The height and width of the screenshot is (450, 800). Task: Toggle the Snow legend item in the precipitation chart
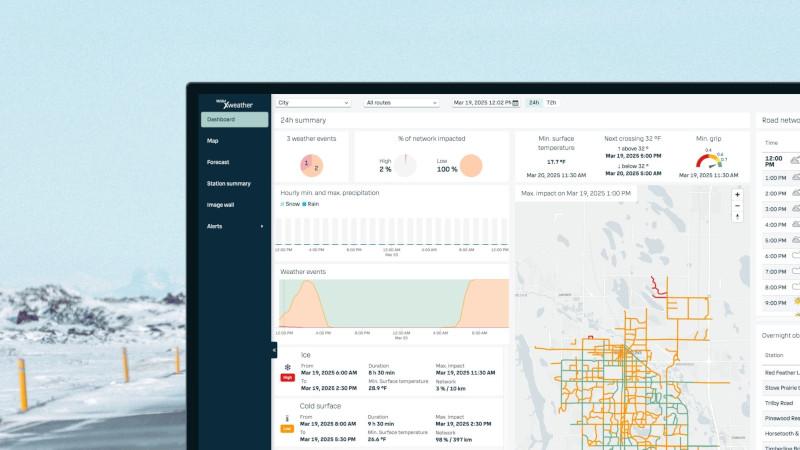point(290,204)
